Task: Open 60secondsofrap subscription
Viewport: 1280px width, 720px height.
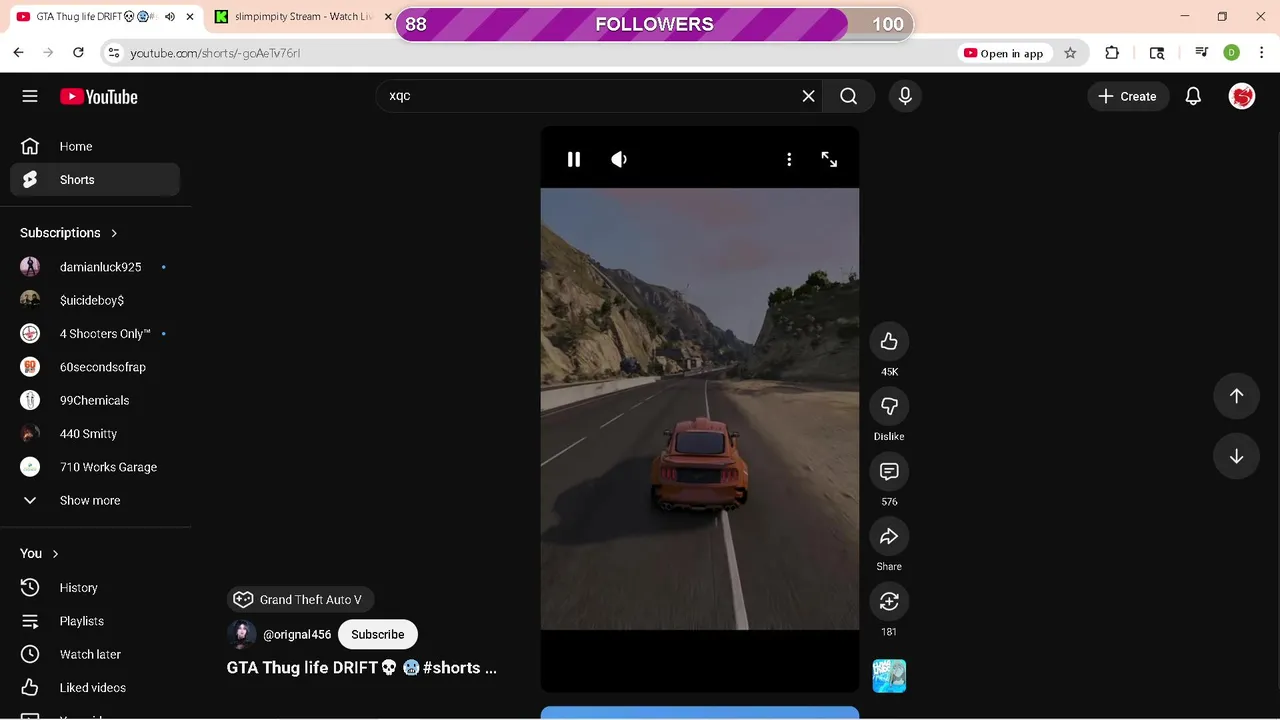Action: (95, 367)
